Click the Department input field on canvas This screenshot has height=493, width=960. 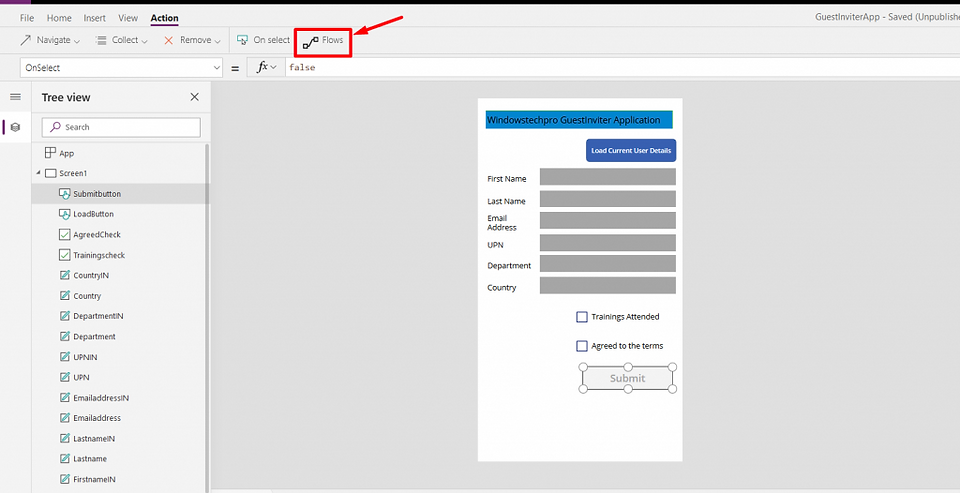[607, 264]
